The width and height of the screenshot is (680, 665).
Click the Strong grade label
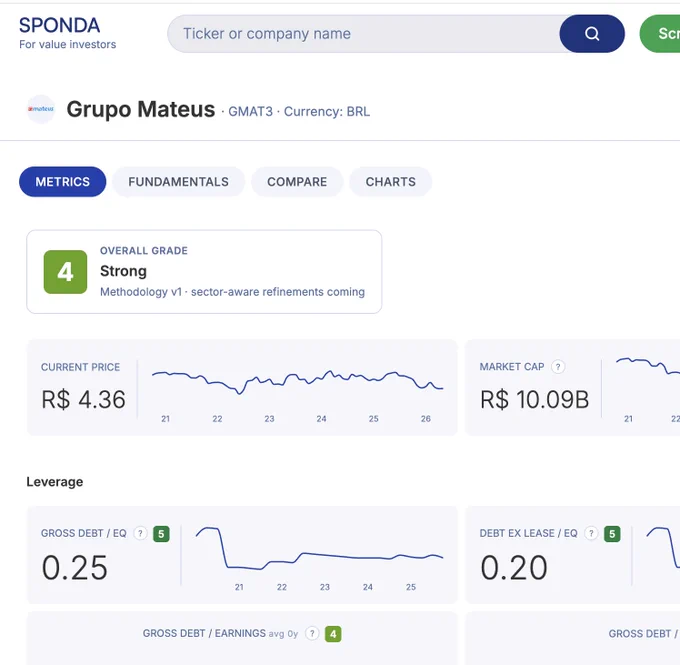124,271
